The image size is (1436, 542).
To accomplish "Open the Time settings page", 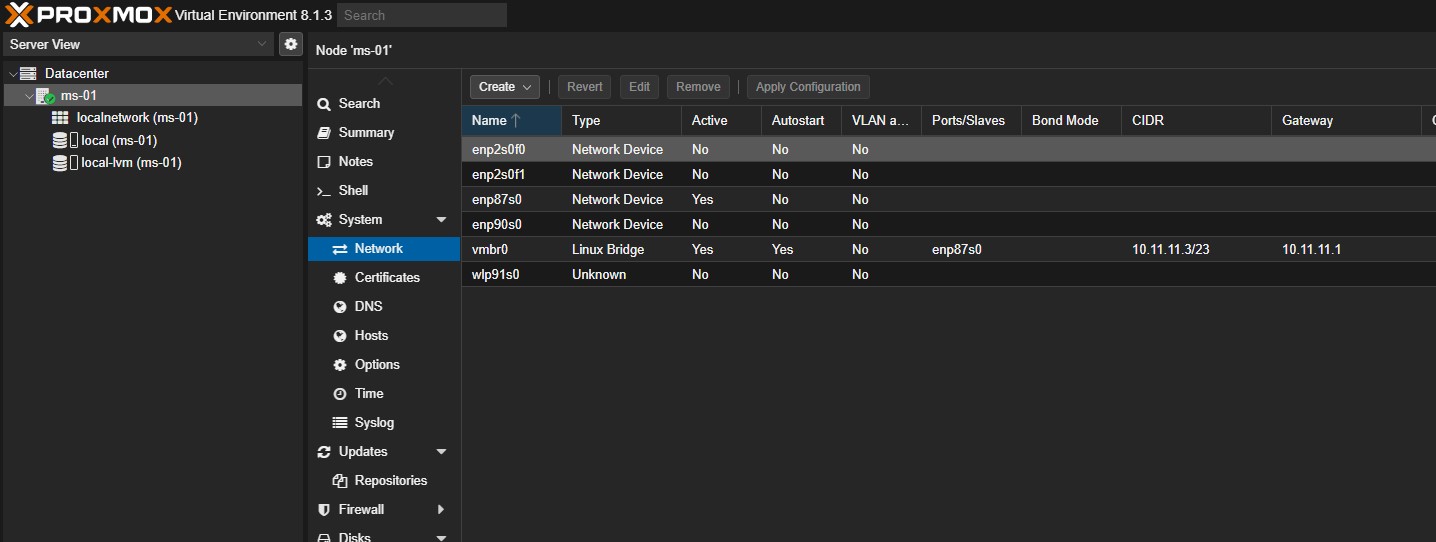I will coord(369,393).
